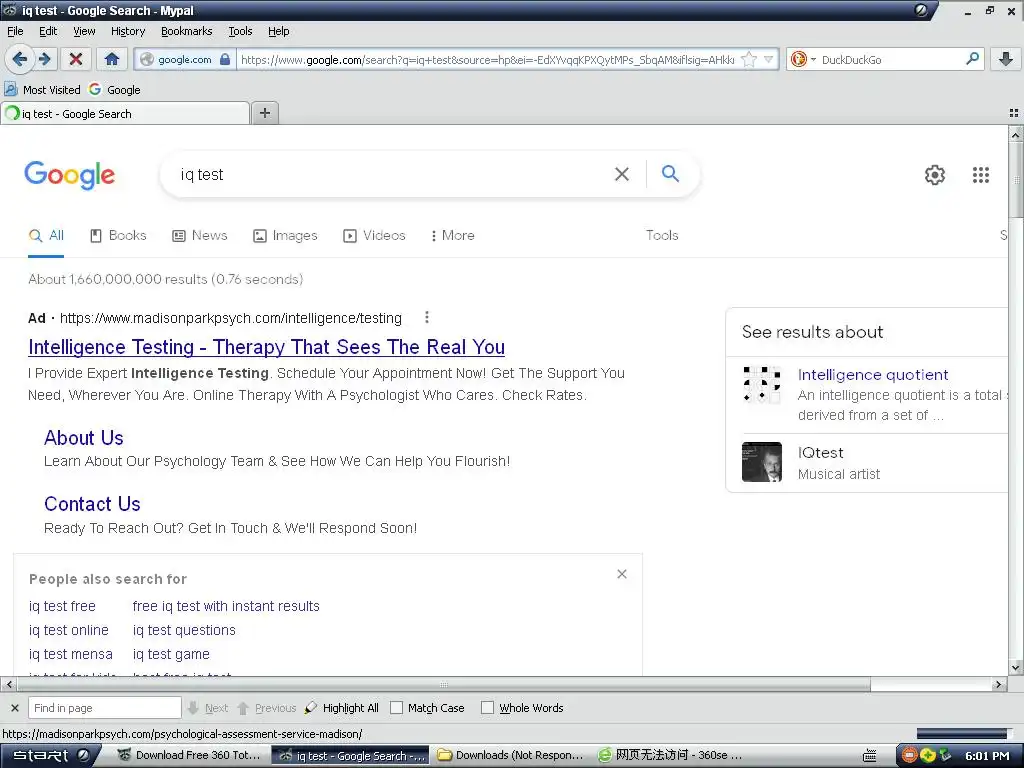
Task: Open the ad's three-dot options menu
Action: (x=426, y=317)
